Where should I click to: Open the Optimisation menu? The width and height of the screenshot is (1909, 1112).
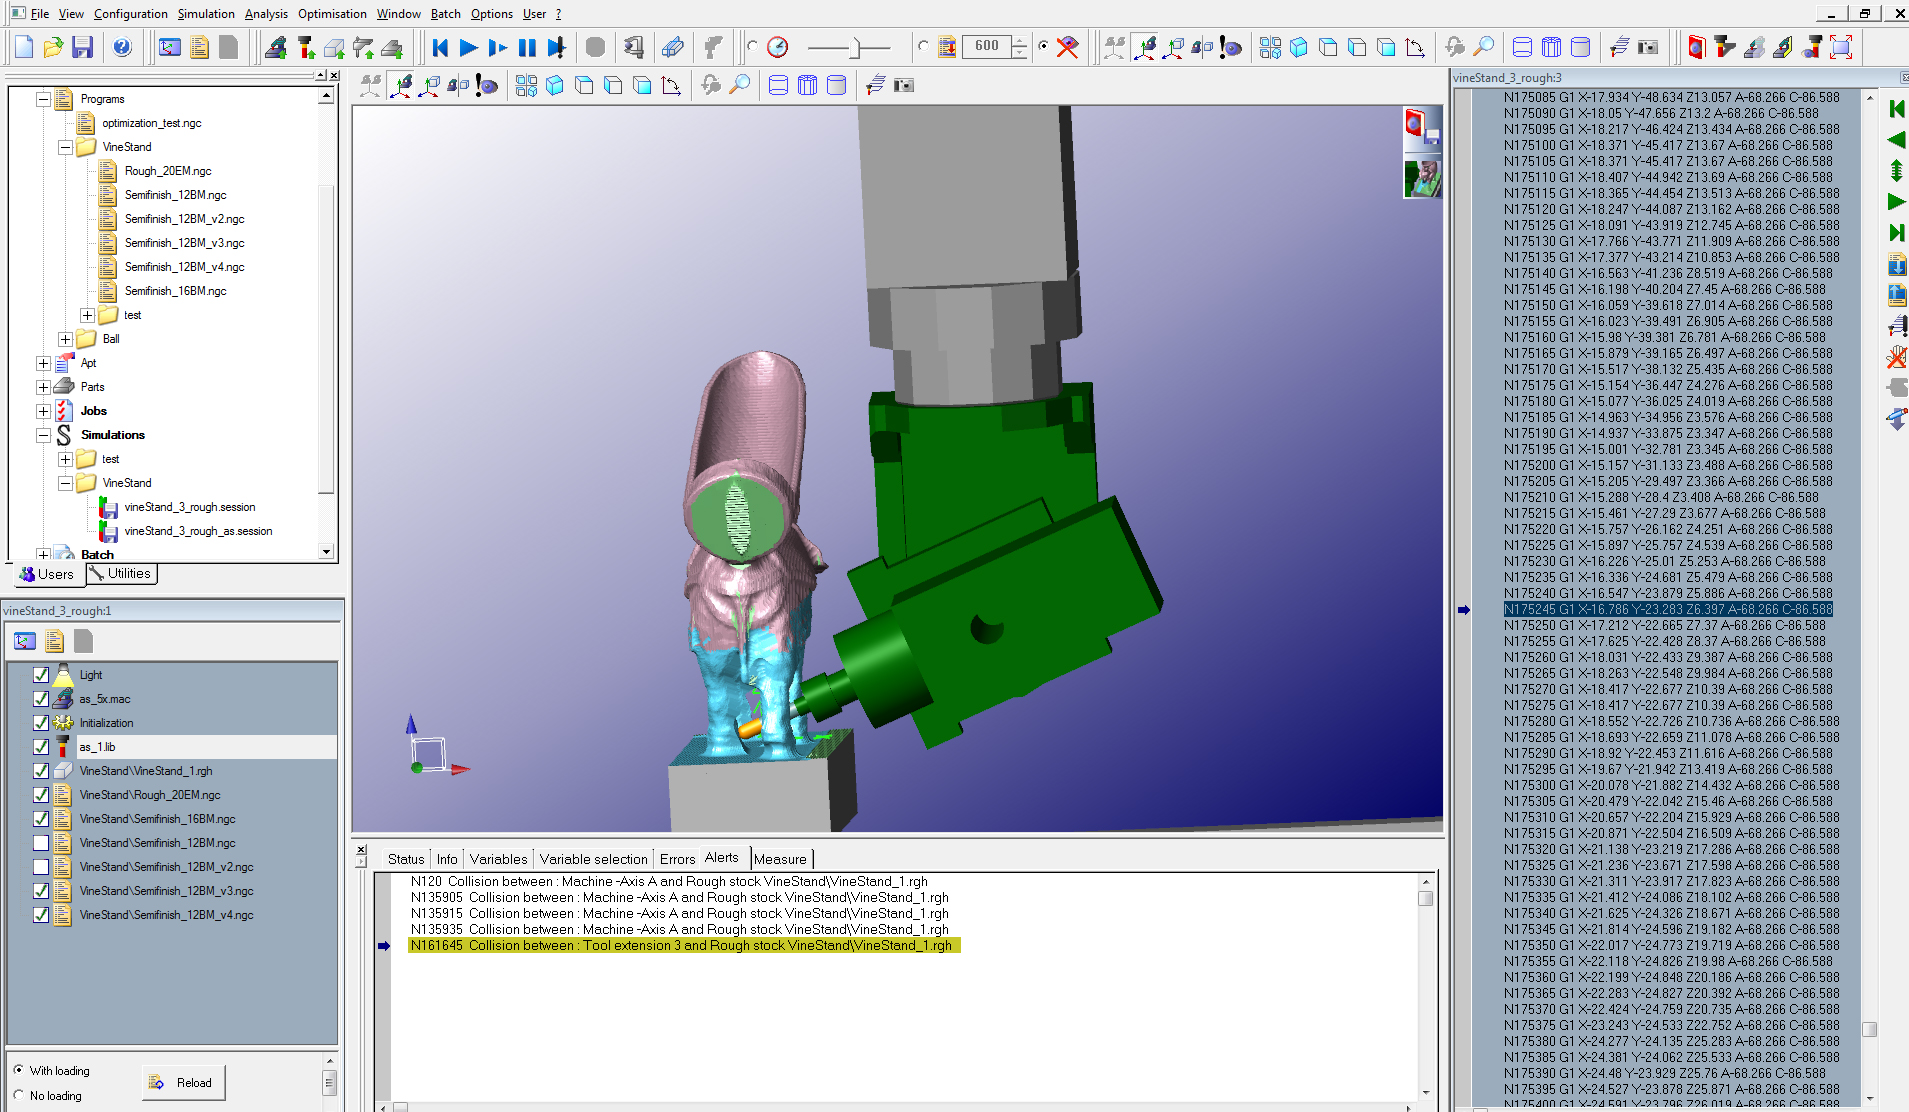pos(332,14)
